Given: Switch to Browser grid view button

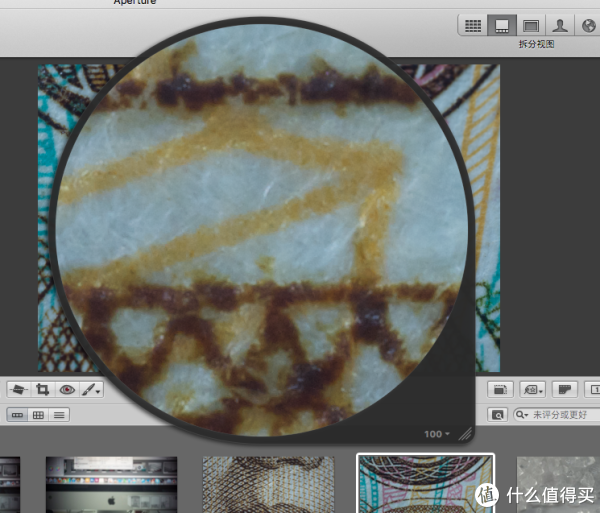Looking at the screenshot, I should click(x=473, y=26).
